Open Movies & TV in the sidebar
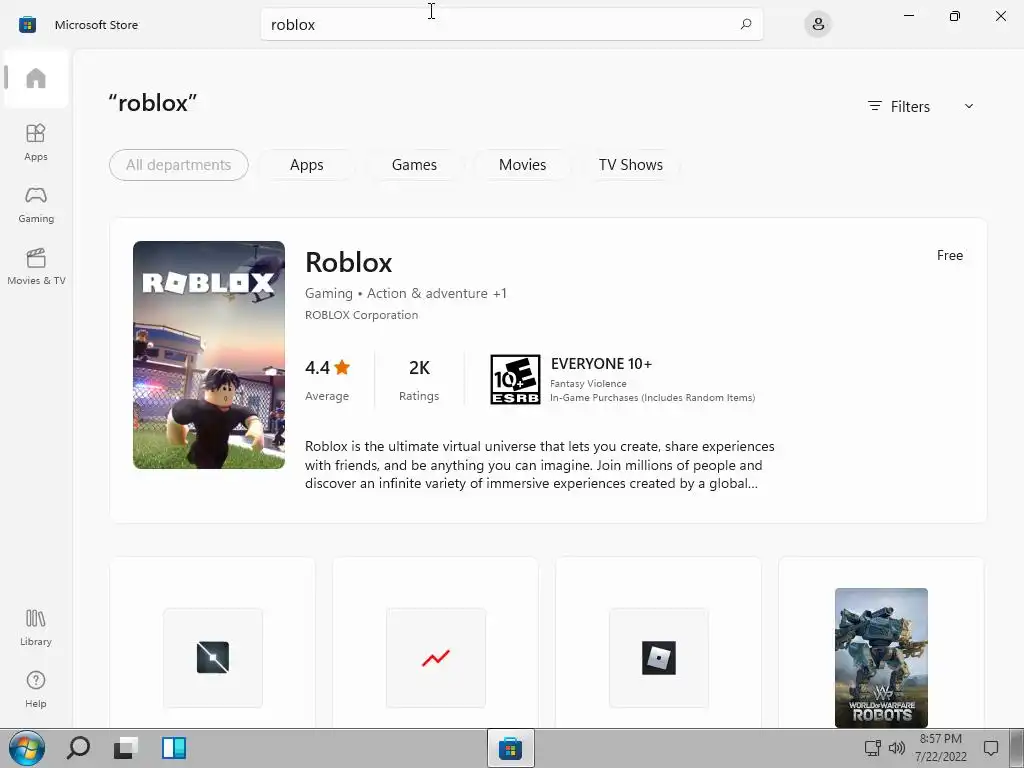 point(36,266)
